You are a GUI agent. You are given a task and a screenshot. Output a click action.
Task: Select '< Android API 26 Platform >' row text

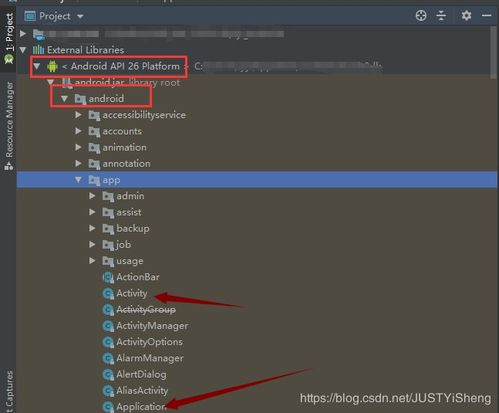pyautogui.click(x=125, y=66)
